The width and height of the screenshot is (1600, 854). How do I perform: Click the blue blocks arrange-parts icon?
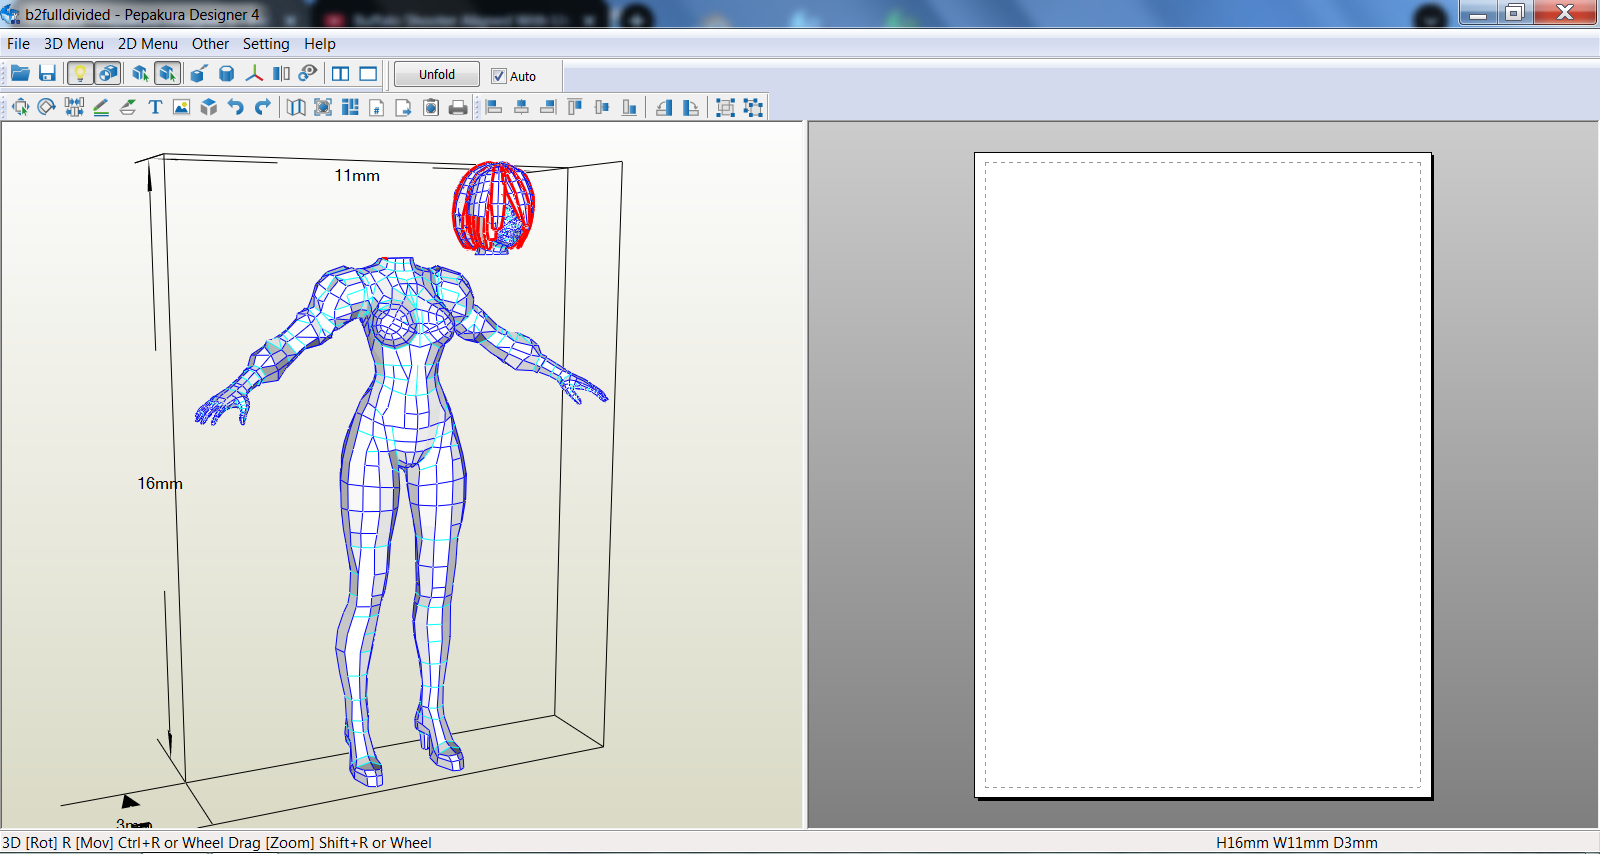point(350,107)
